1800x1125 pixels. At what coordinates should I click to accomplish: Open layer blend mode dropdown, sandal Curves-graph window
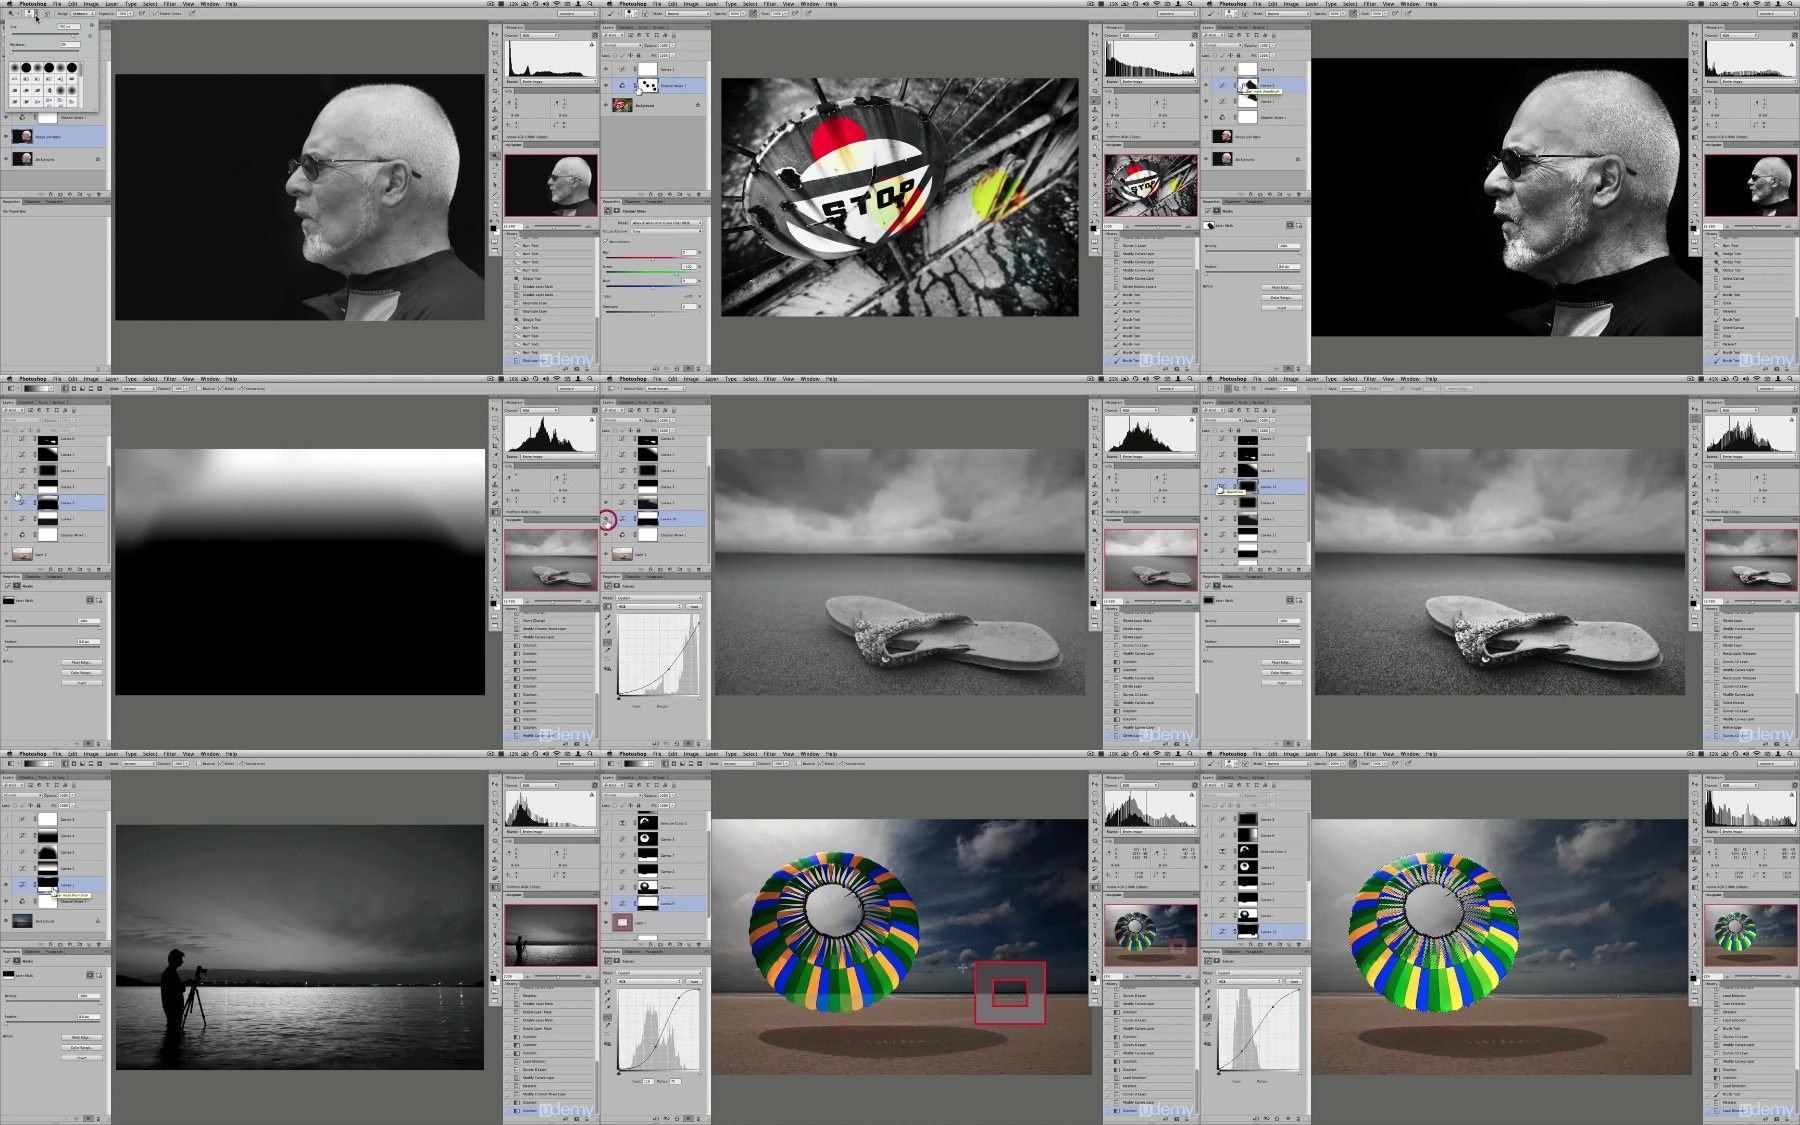622,420
